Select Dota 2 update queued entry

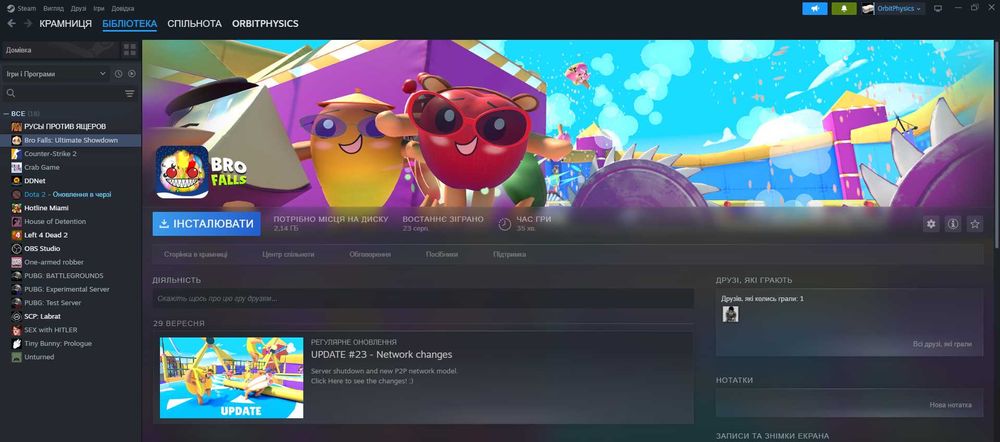[70, 194]
